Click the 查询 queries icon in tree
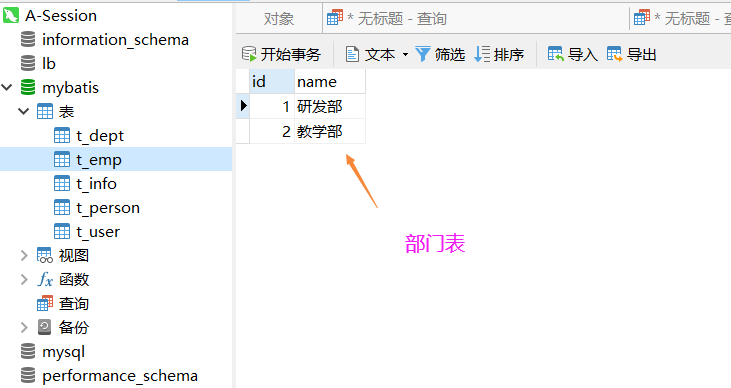 tap(45, 304)
